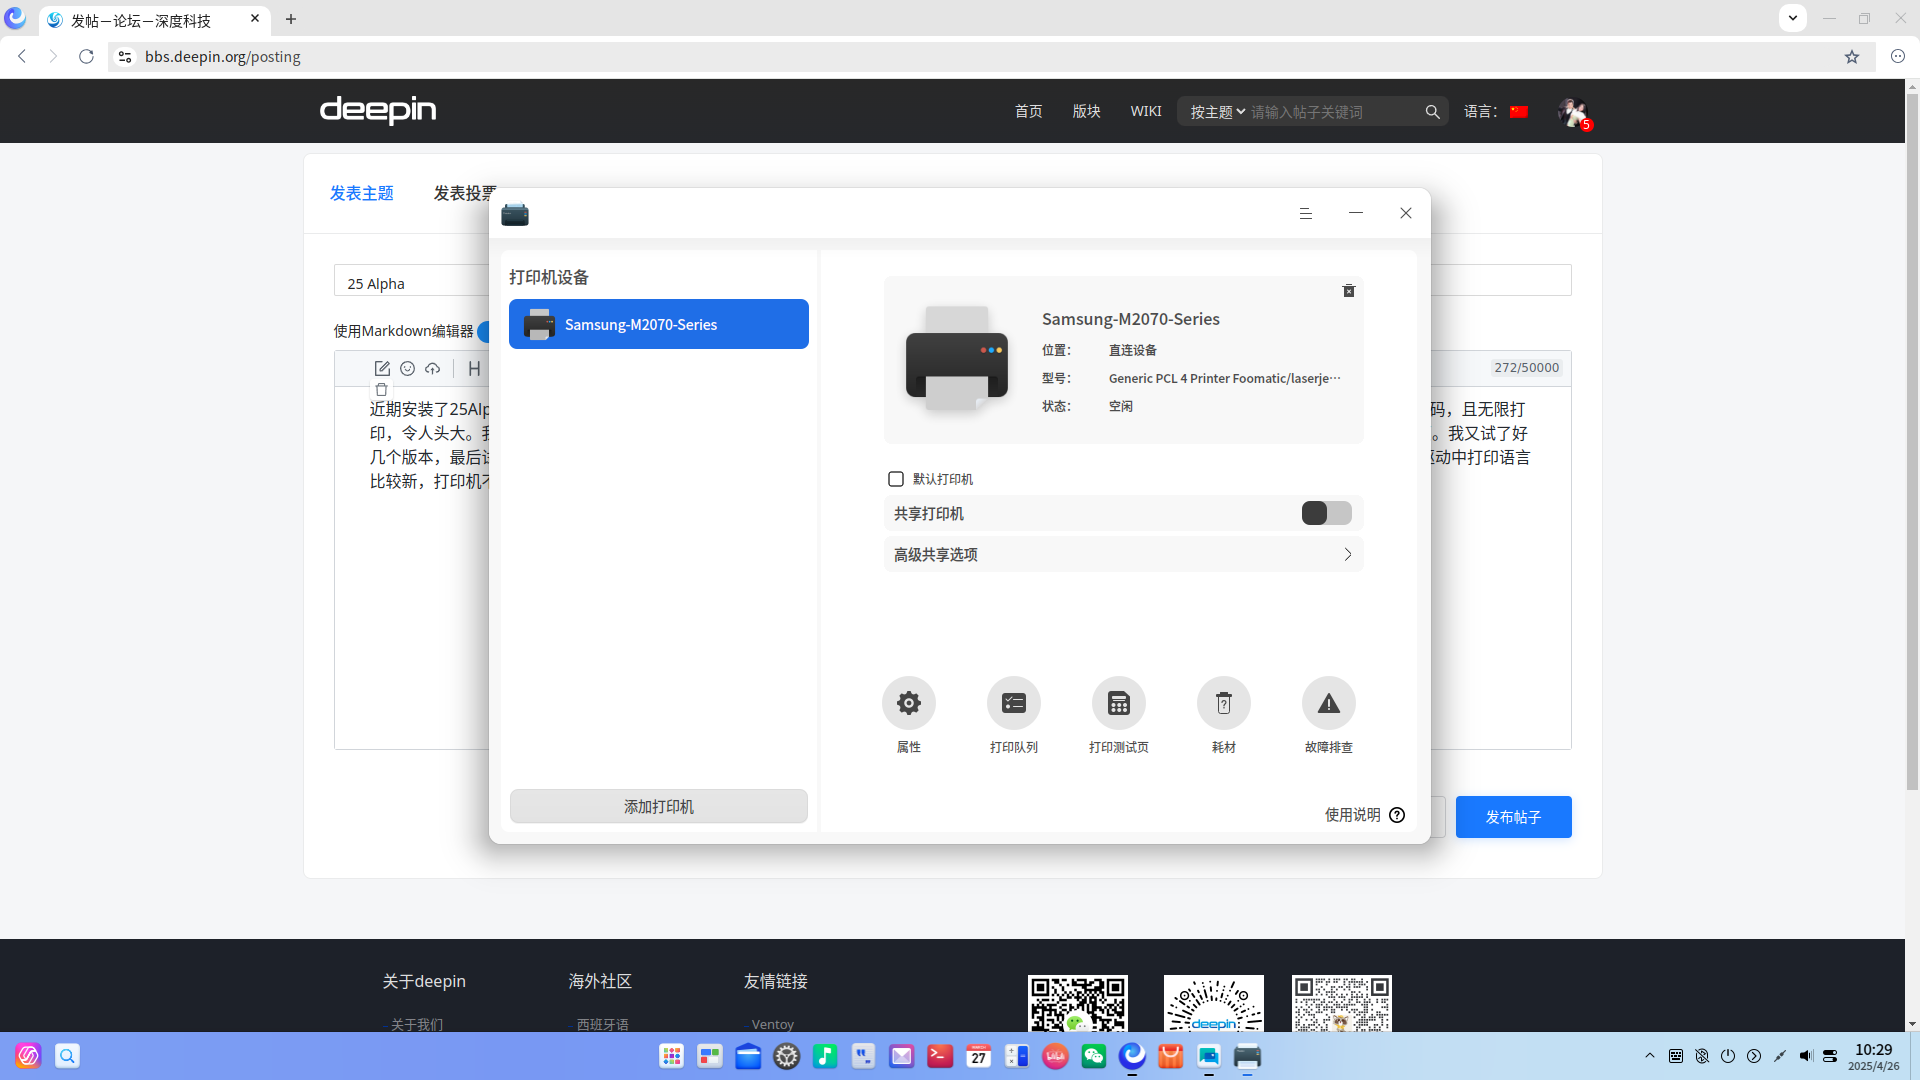This screenshot has height=1080, width=1920.
Task: Open printer properties (属性) gear icon
Action: tap(908, 704)
